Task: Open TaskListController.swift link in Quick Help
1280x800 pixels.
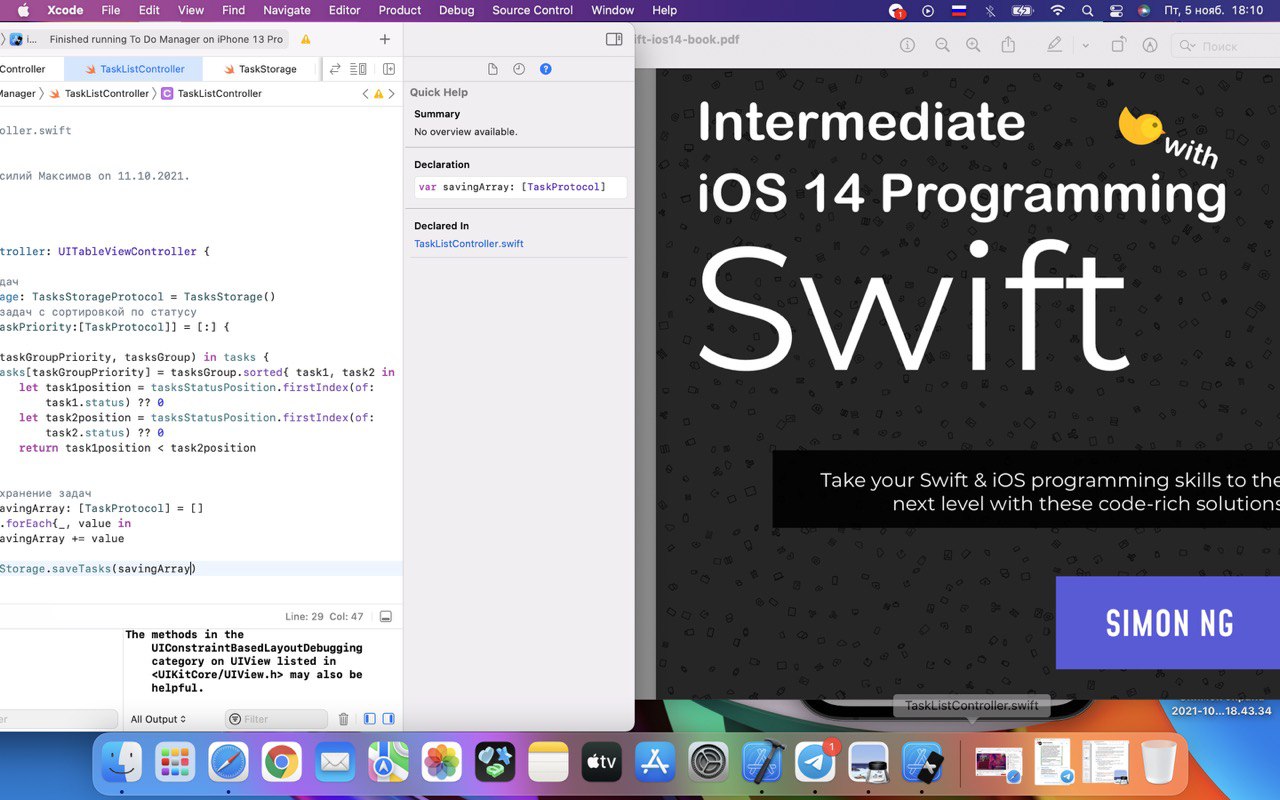Action: 468,244
